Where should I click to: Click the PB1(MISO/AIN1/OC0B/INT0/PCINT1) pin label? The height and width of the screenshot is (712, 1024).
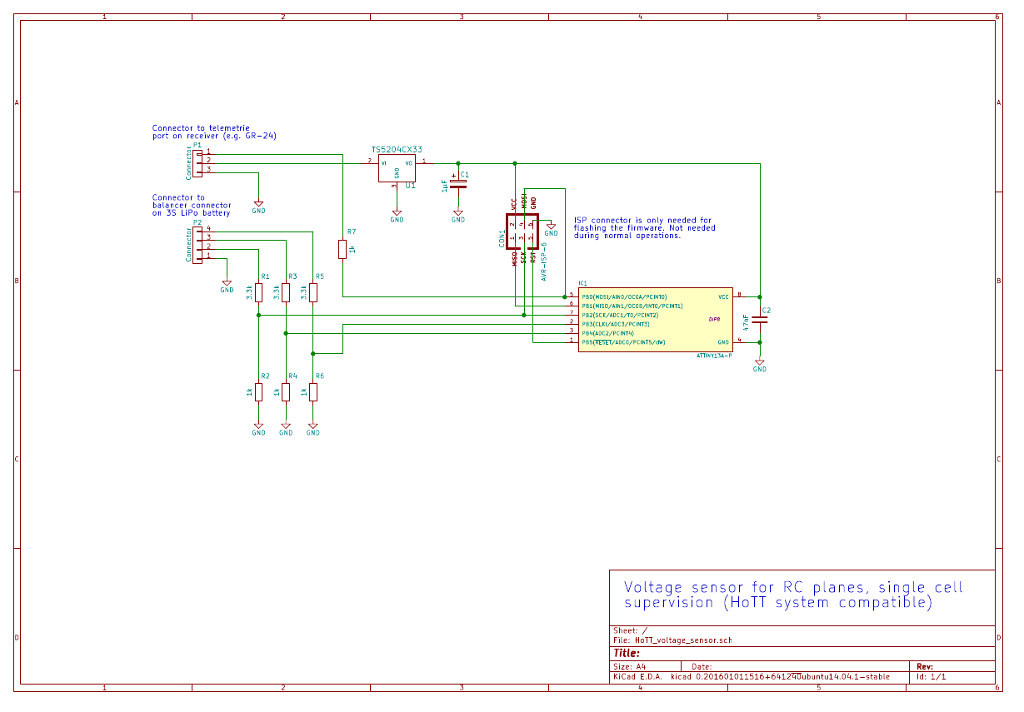pos(632,306)
